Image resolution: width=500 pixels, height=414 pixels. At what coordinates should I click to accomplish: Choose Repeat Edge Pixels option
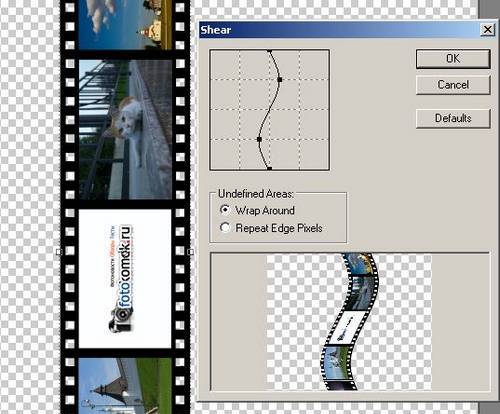coord(271,228)
